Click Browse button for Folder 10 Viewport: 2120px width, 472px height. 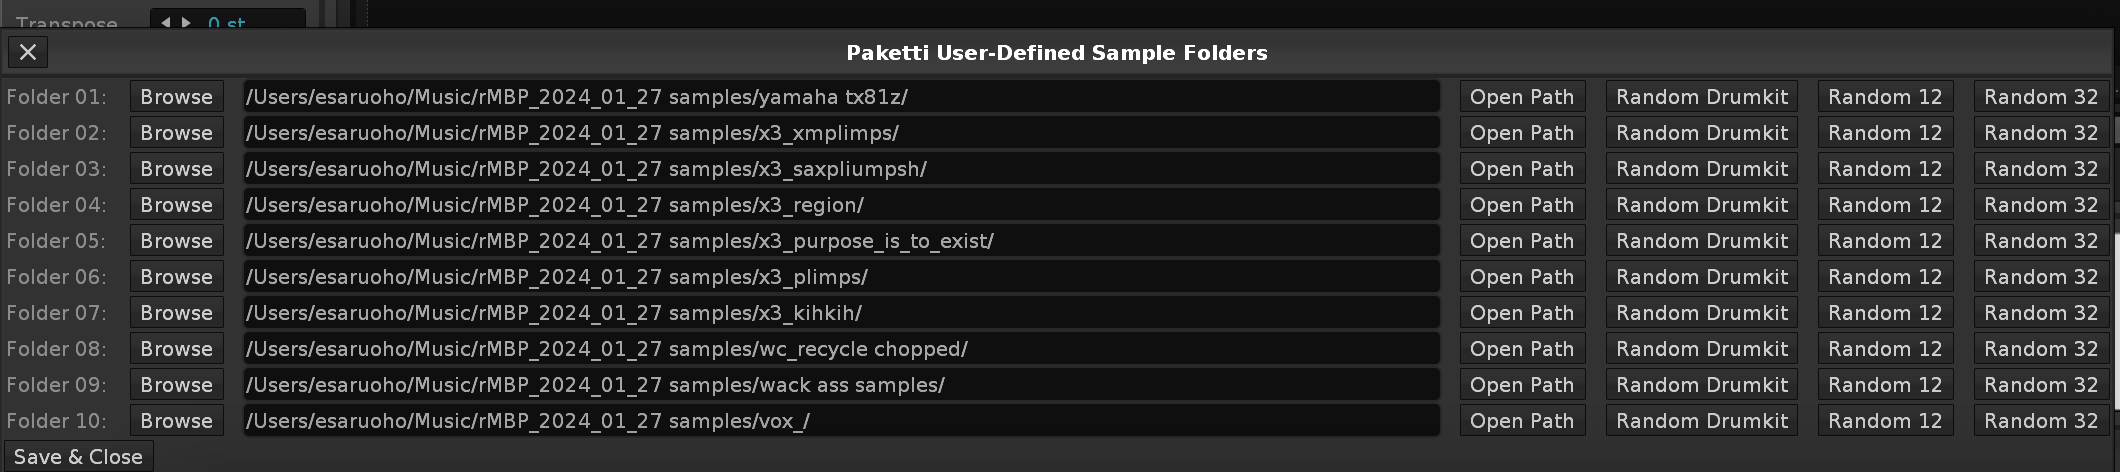point(176,421)
